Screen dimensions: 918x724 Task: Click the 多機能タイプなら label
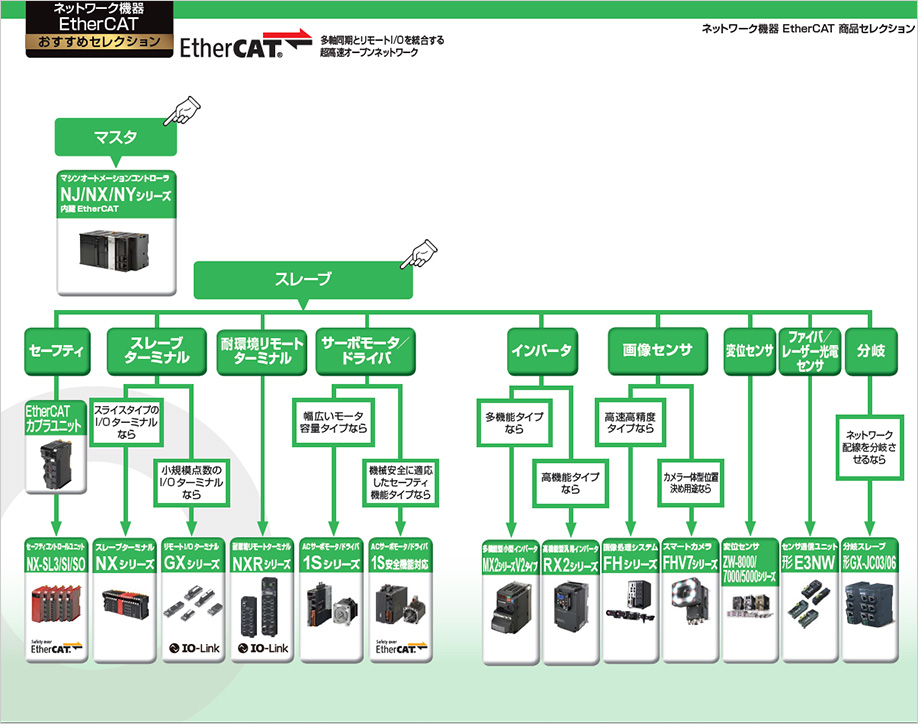(x=514, y=423)
